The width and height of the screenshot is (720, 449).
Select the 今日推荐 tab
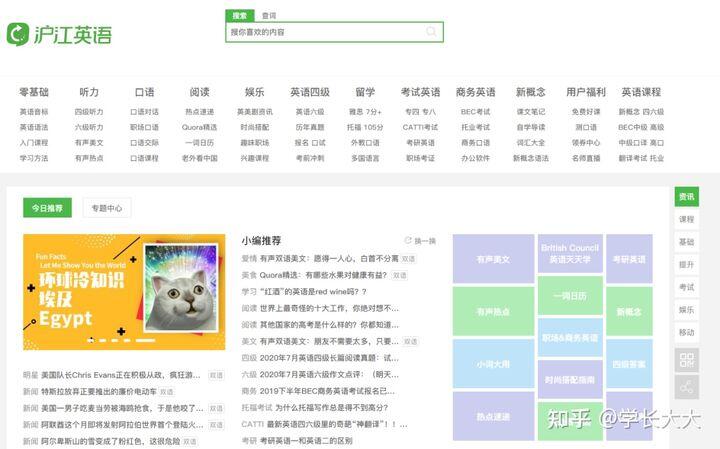pos(47,208)
